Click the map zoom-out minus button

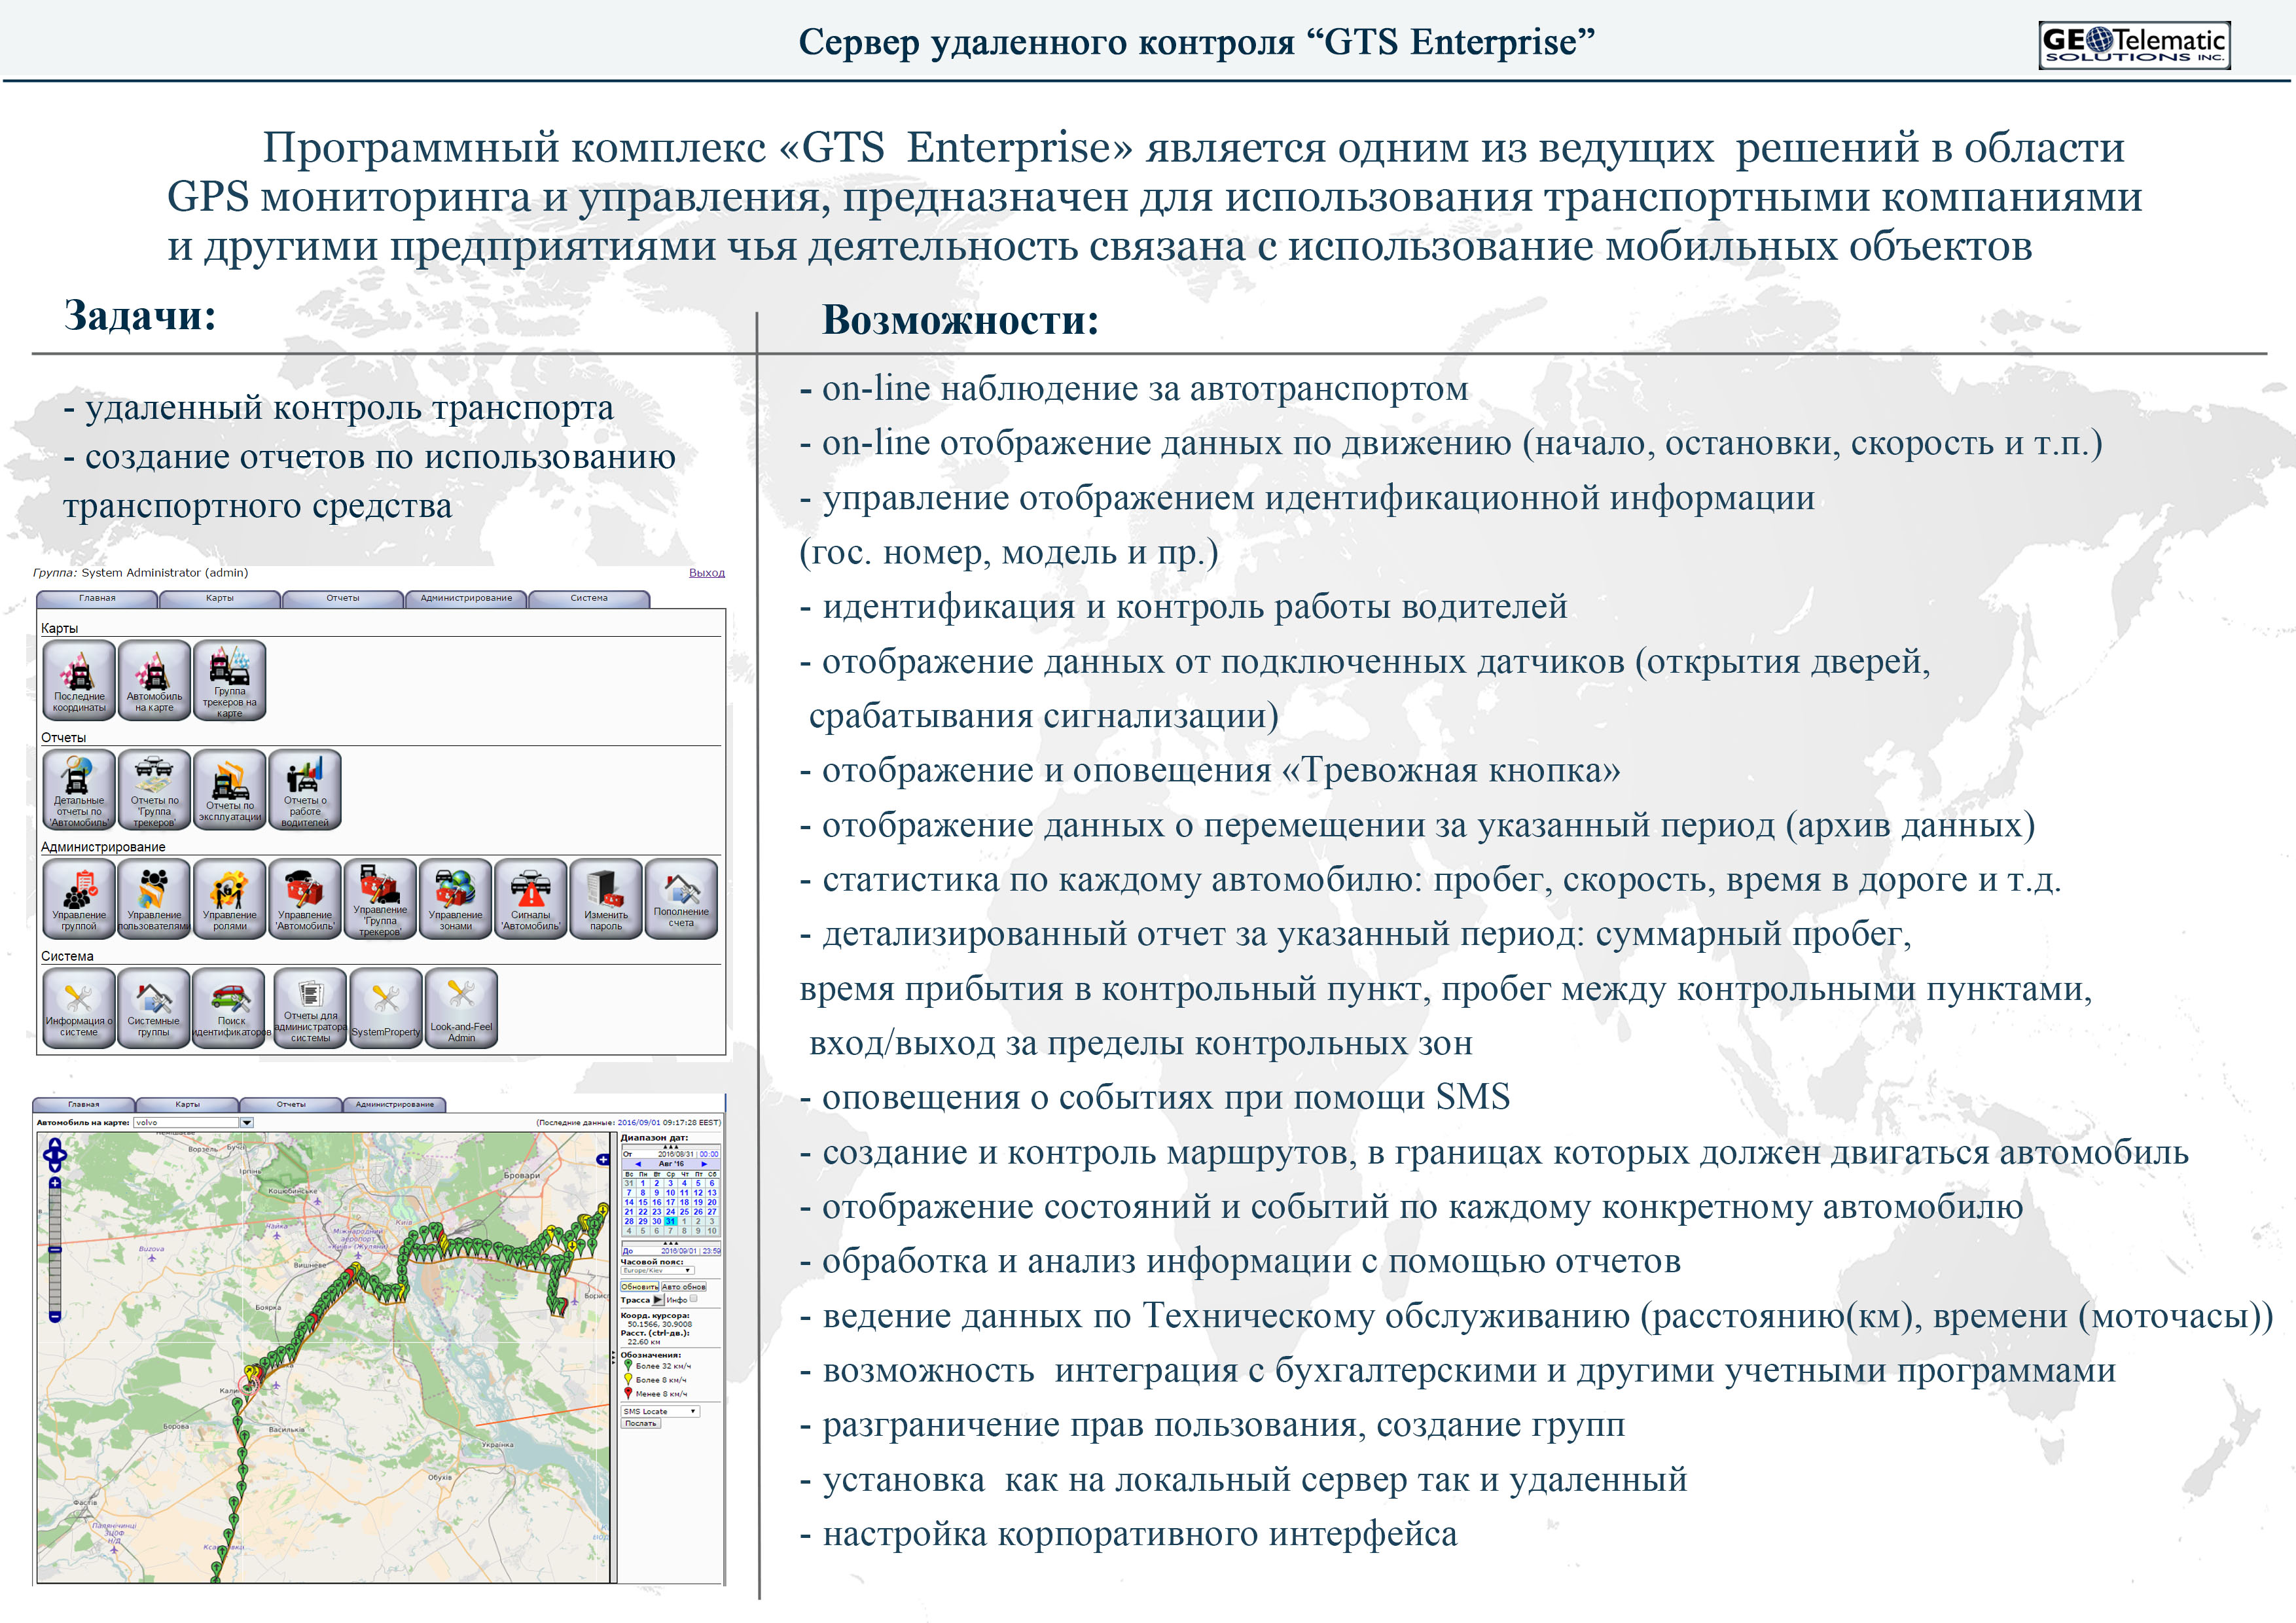pyautogui.click(x=55, y=1316)
